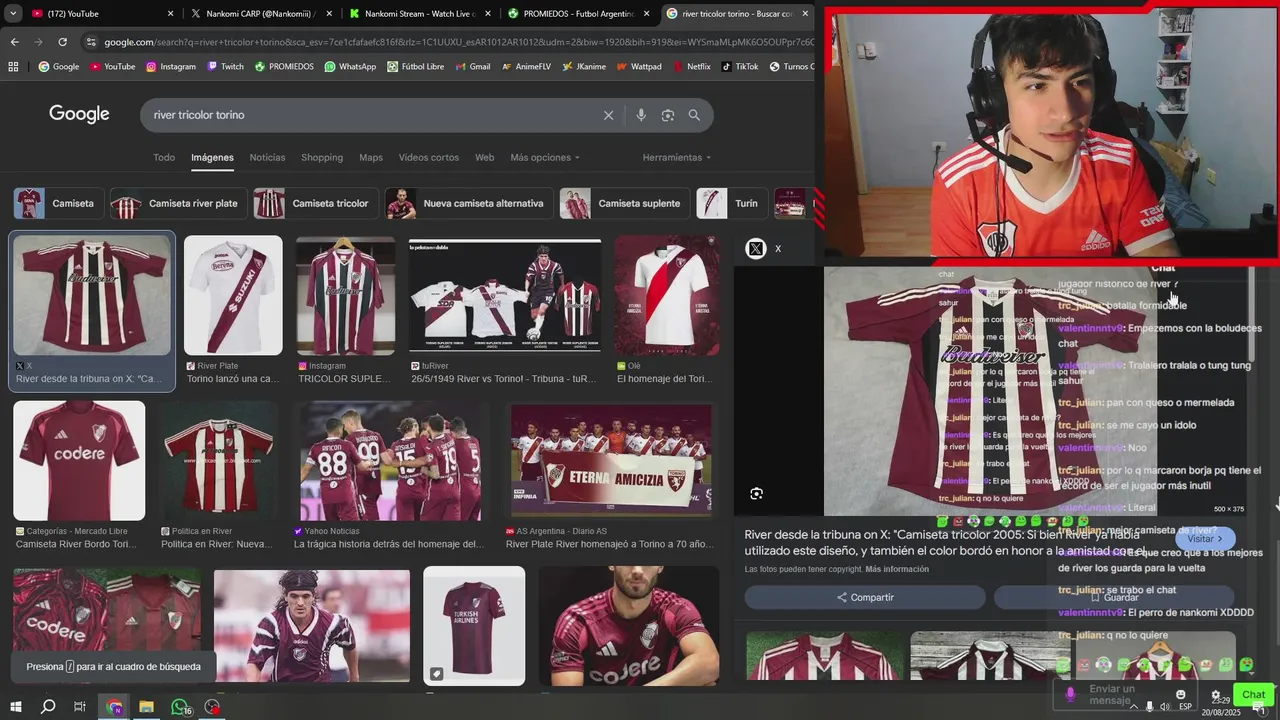Open the emoji picker in chat box
This screenshot has width=1280, height=720.
pyautogui.click(x=1181, y=694)
